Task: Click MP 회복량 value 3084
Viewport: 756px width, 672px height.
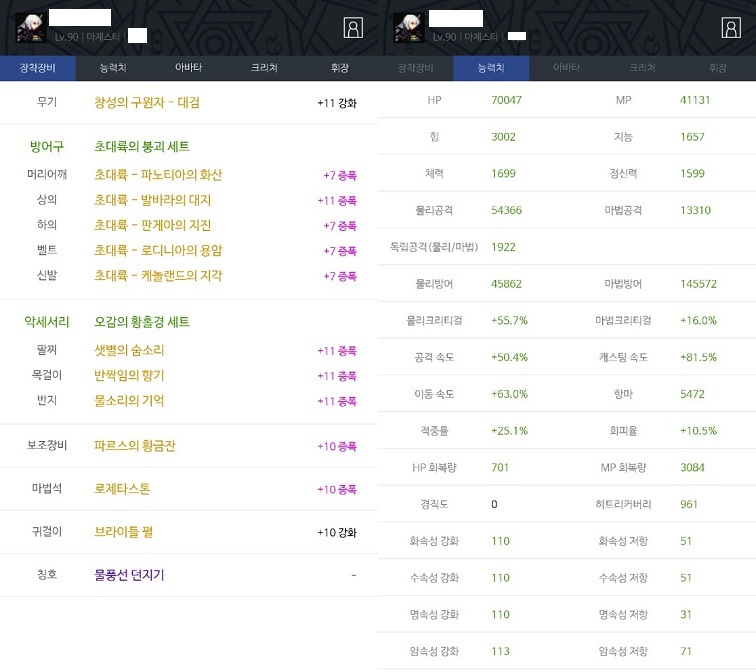Action: click(692, 467)
